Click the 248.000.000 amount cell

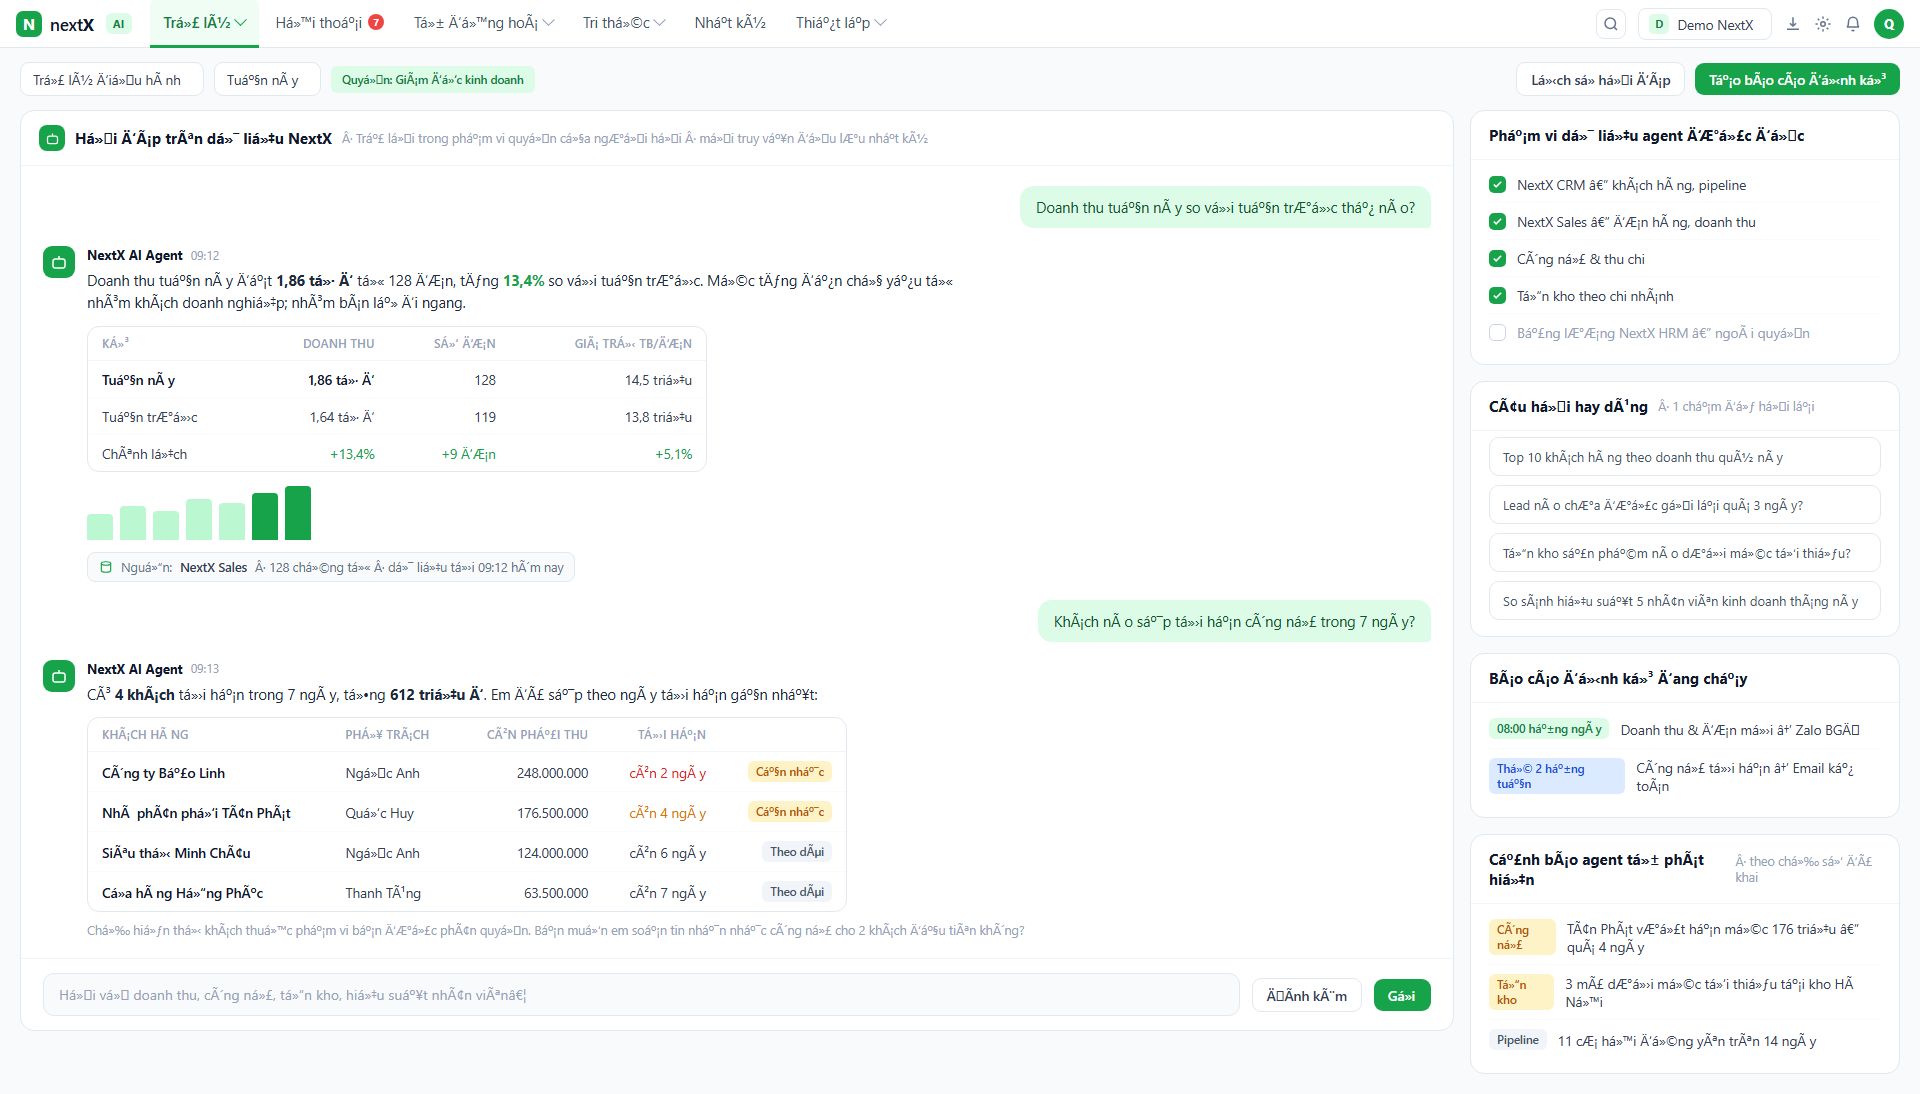[552, 773]
